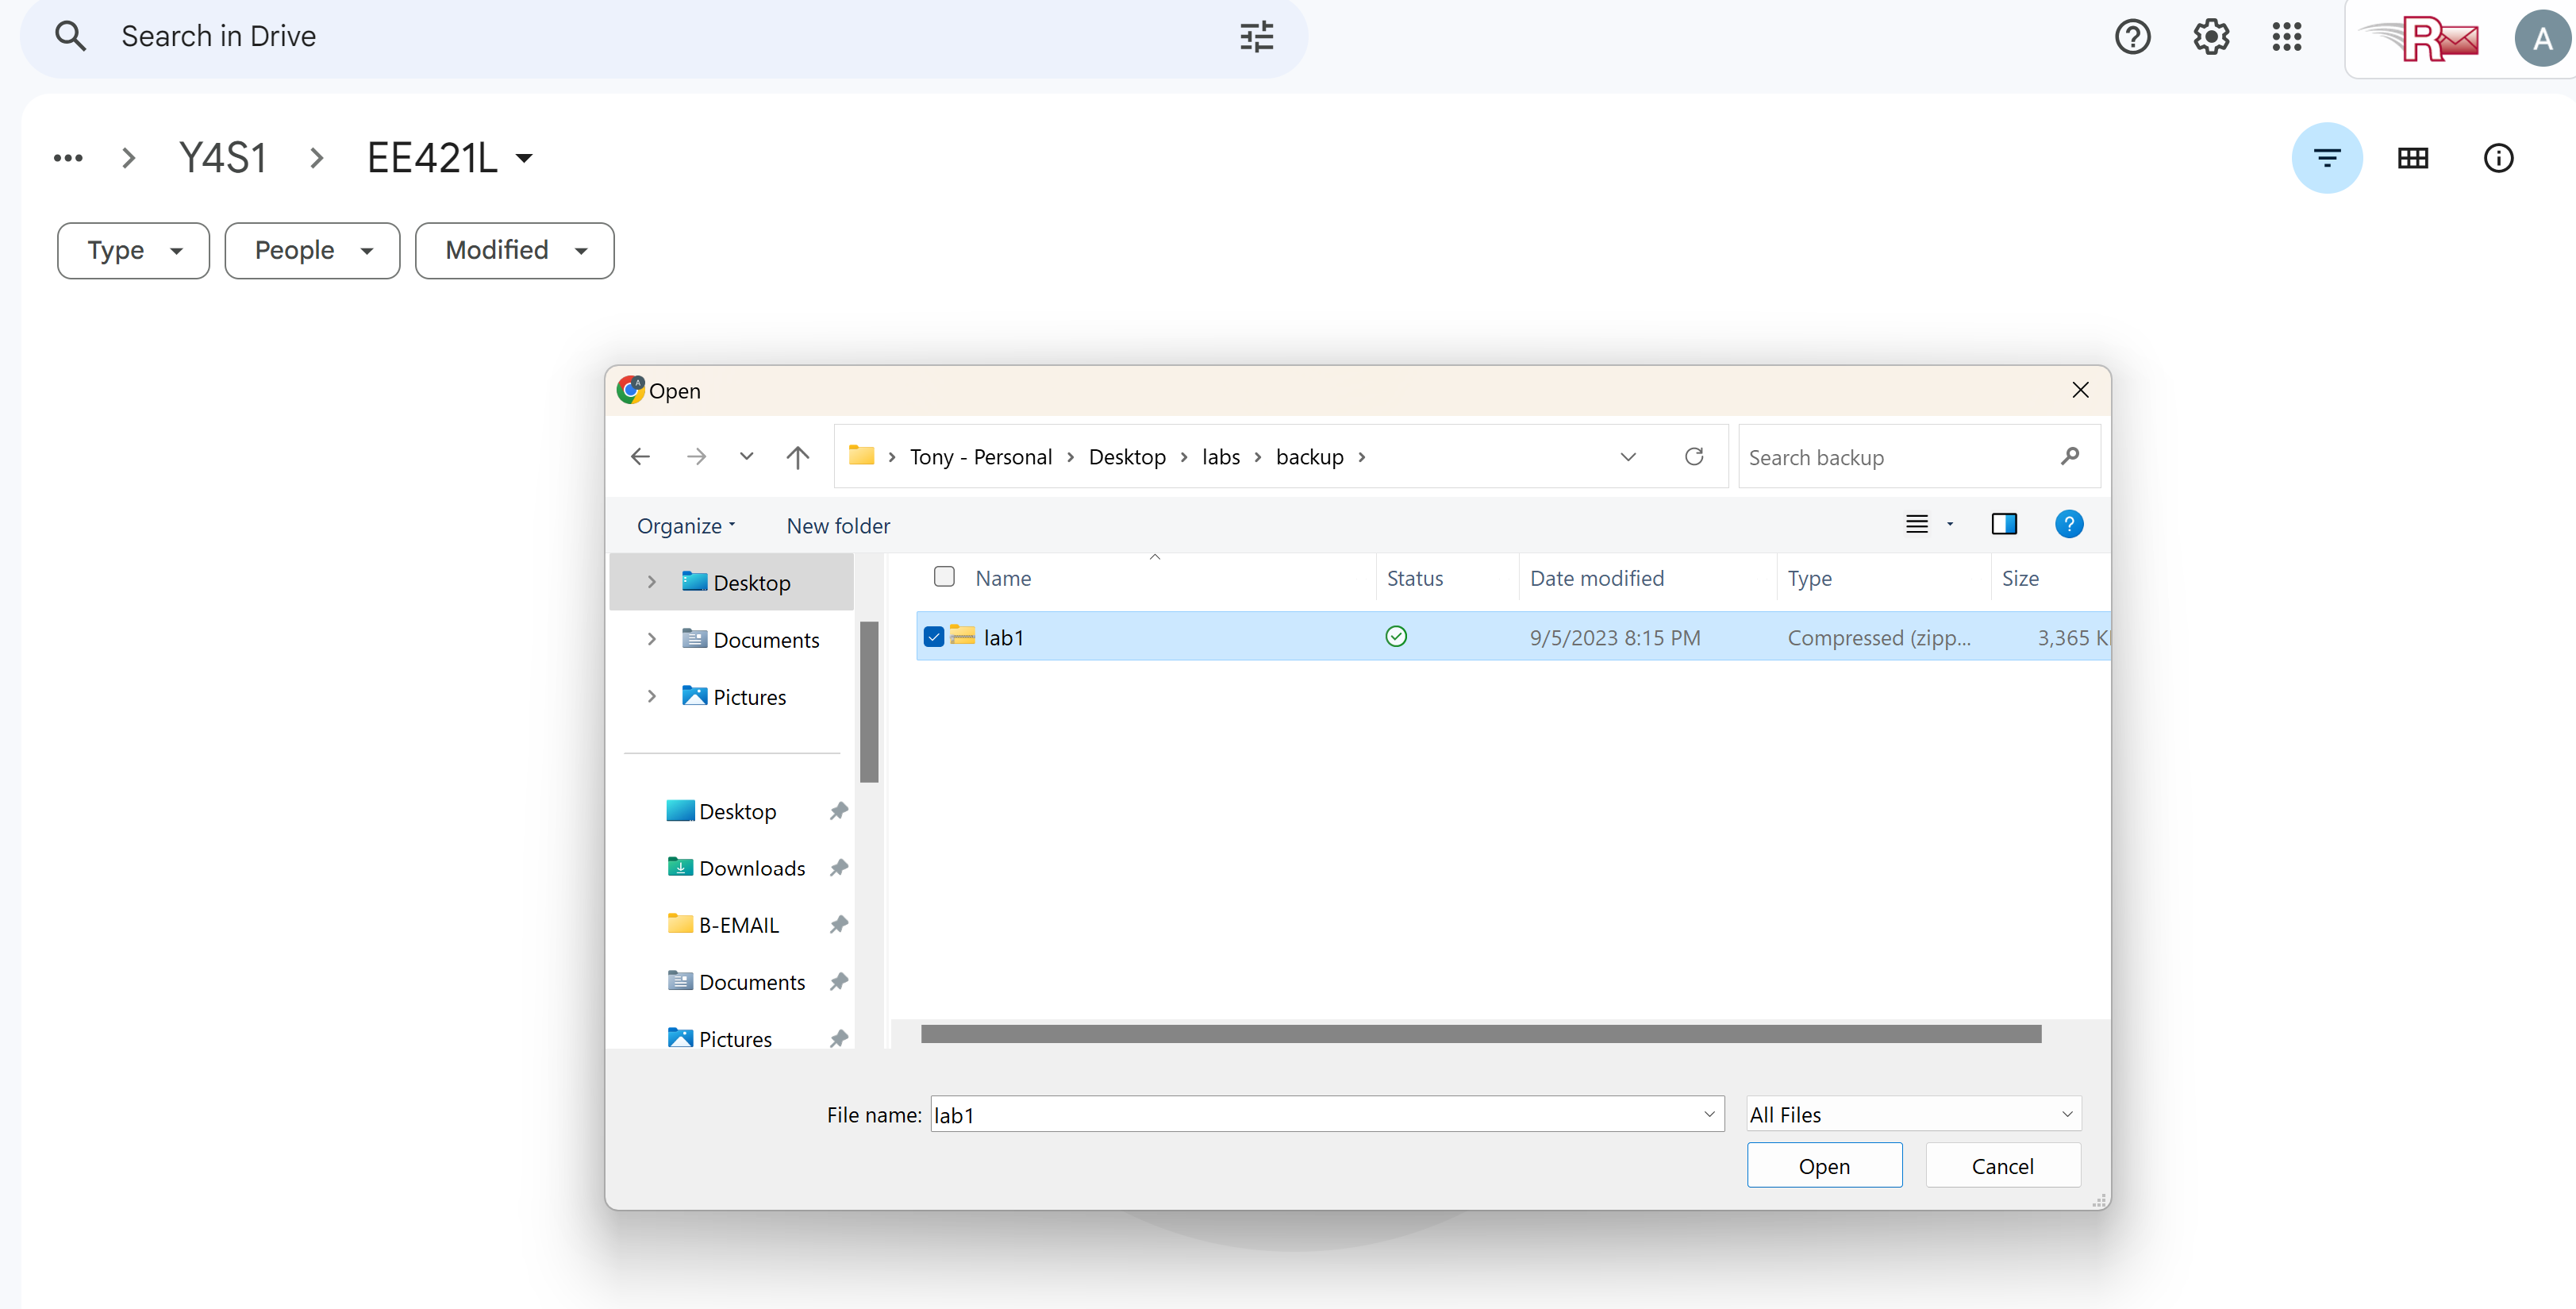This screenshot has width=2576, height=1309.
Task: Toggle the Drive filter chips button
Action: (2326, 158)
